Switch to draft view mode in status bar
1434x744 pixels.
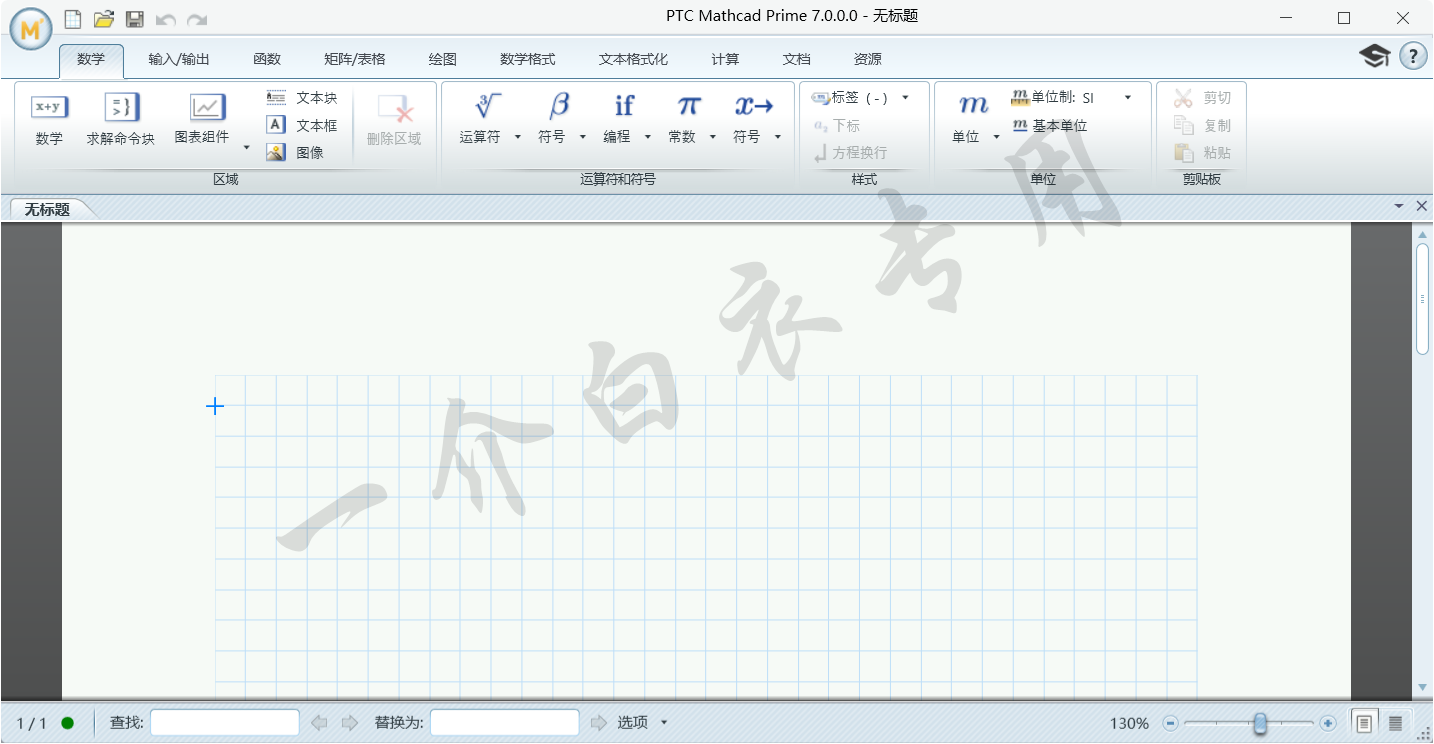[x=1396, y=723]
